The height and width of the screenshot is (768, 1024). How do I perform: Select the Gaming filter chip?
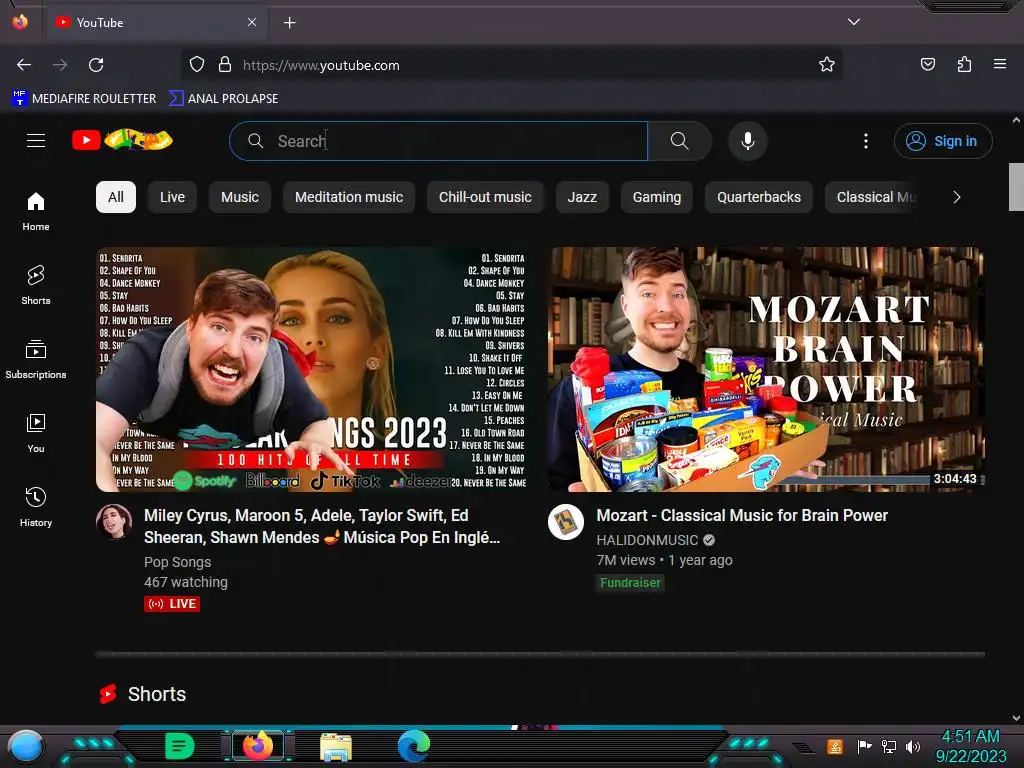[656, 197]
